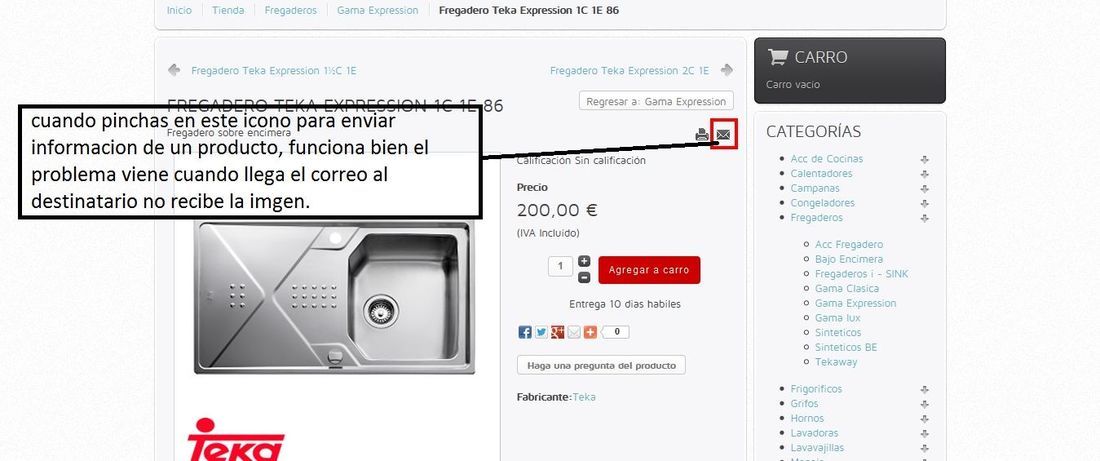Screen dimensions: 1100x461
Task: Share product on Facebook icon
Action: [525, 333]
